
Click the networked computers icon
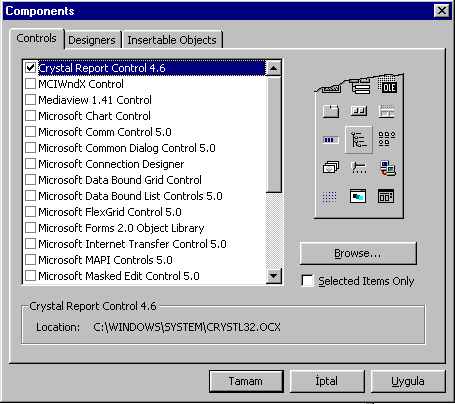(x=387, y=168)
